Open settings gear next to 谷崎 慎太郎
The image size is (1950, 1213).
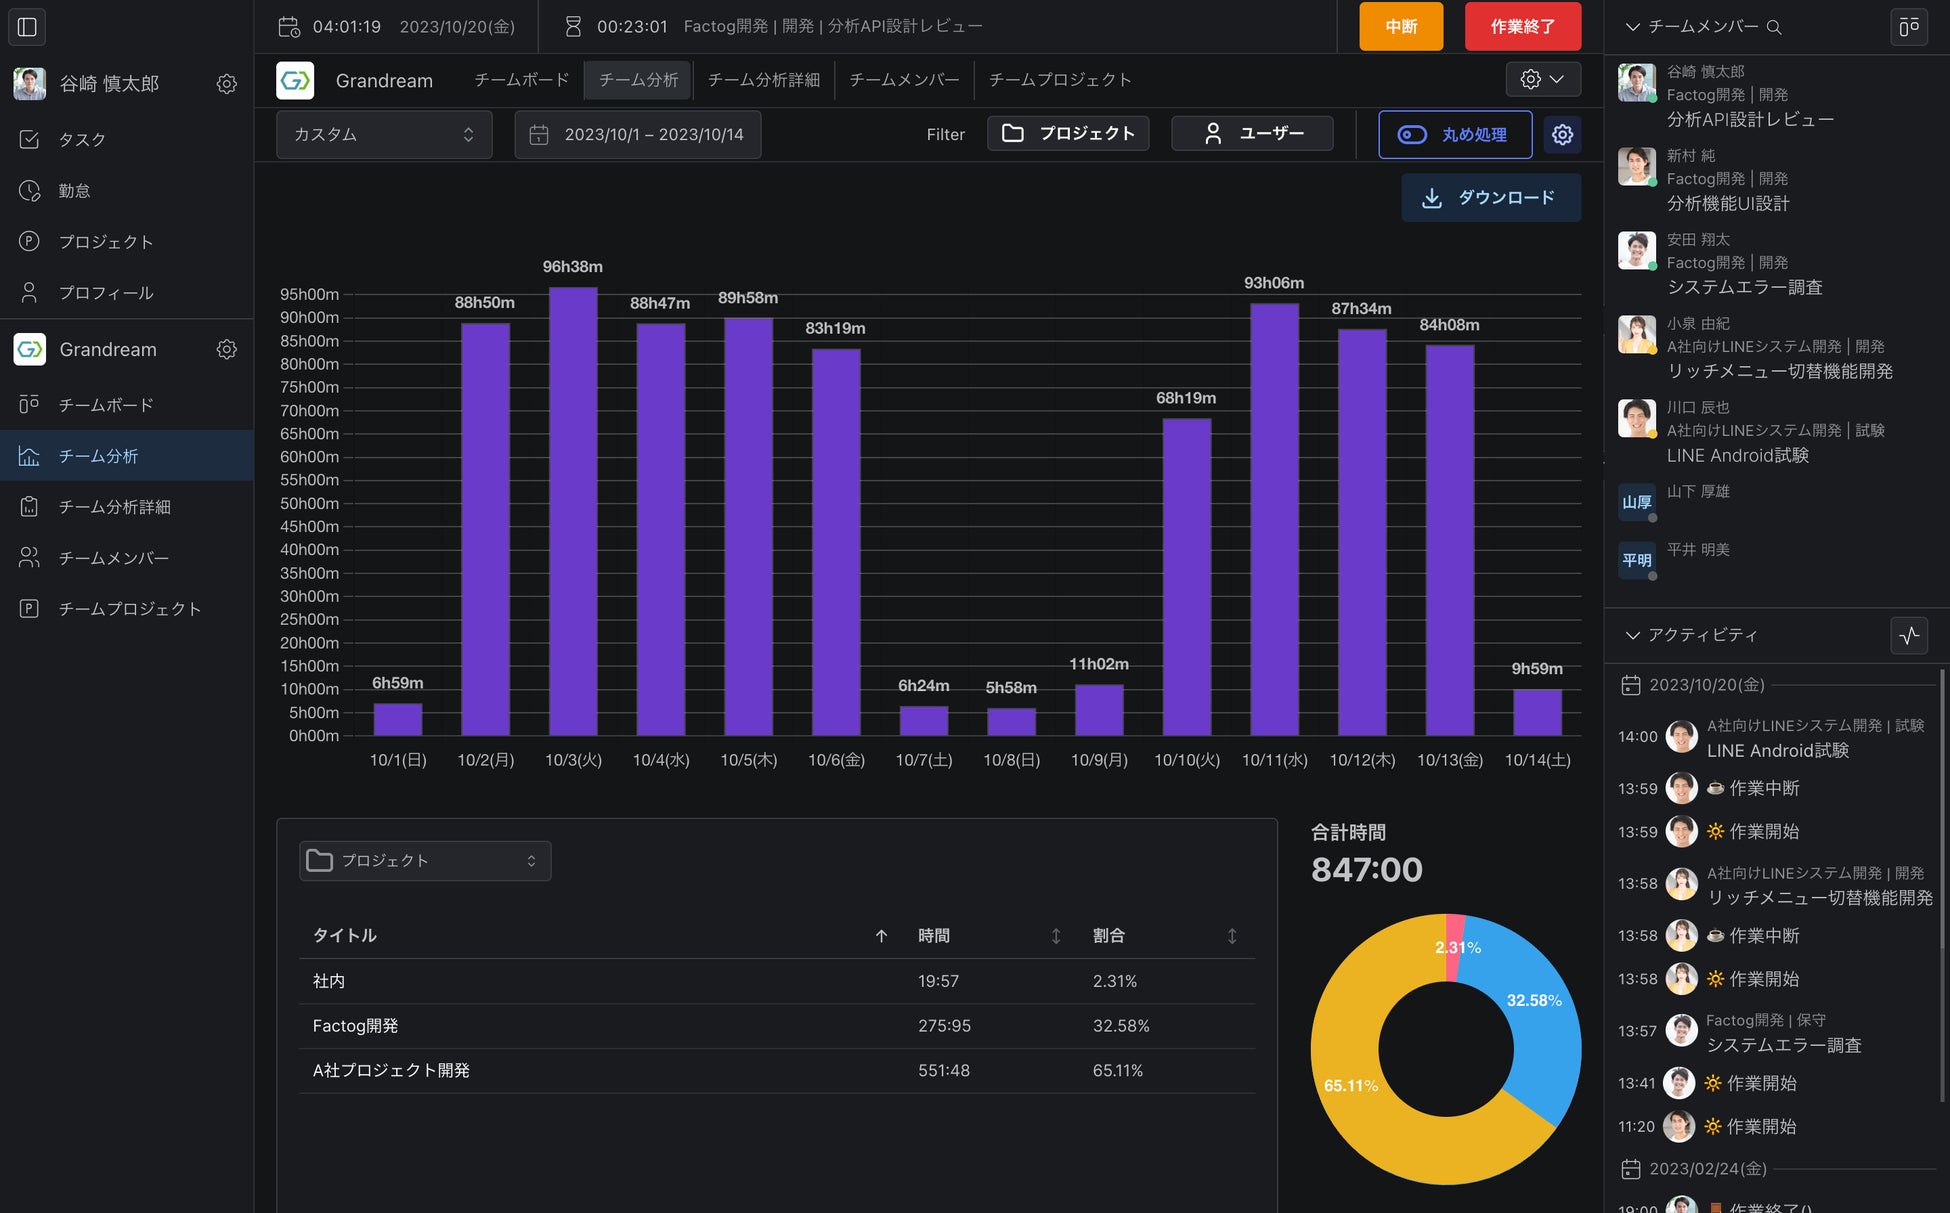point(227,84)
